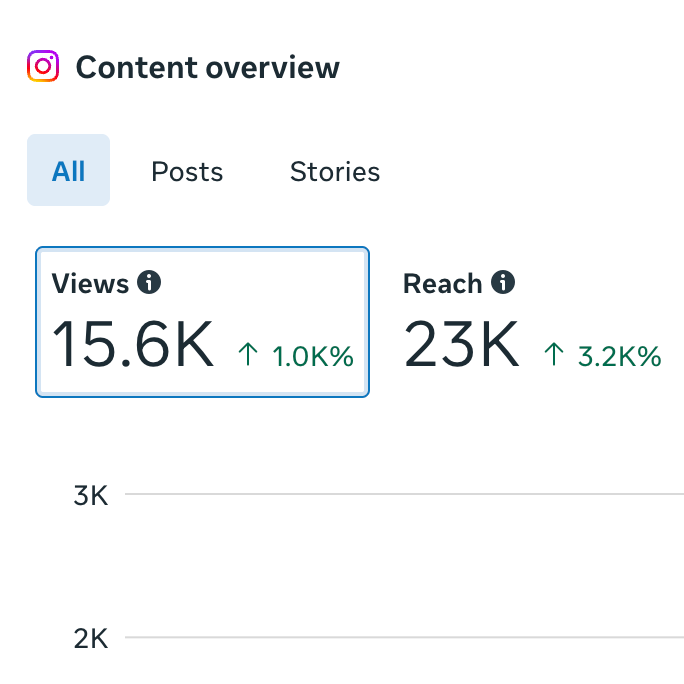Click the green up arrow beside 3.2K%
The image size is (684, 684).
(x=554, y=354)
